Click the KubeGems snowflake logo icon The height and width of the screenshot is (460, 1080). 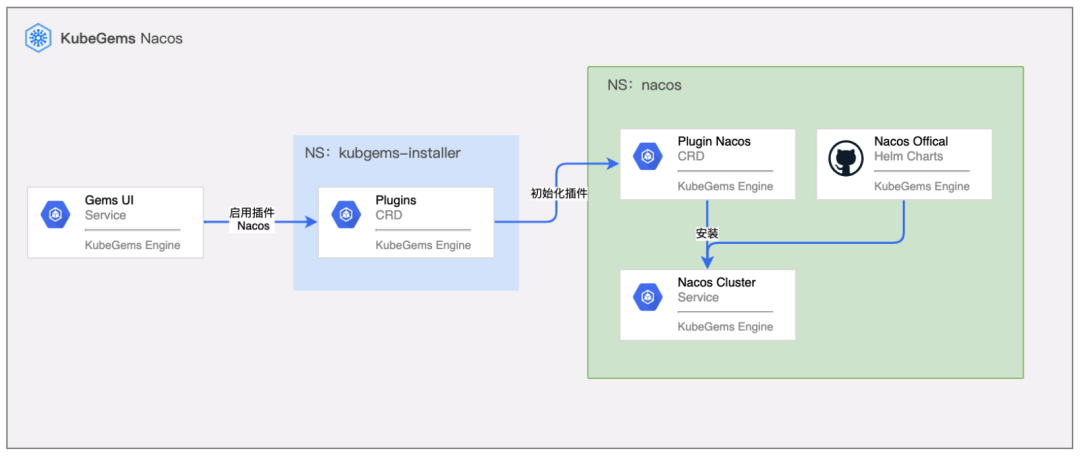pyautogui.click(x=39, y=38)
